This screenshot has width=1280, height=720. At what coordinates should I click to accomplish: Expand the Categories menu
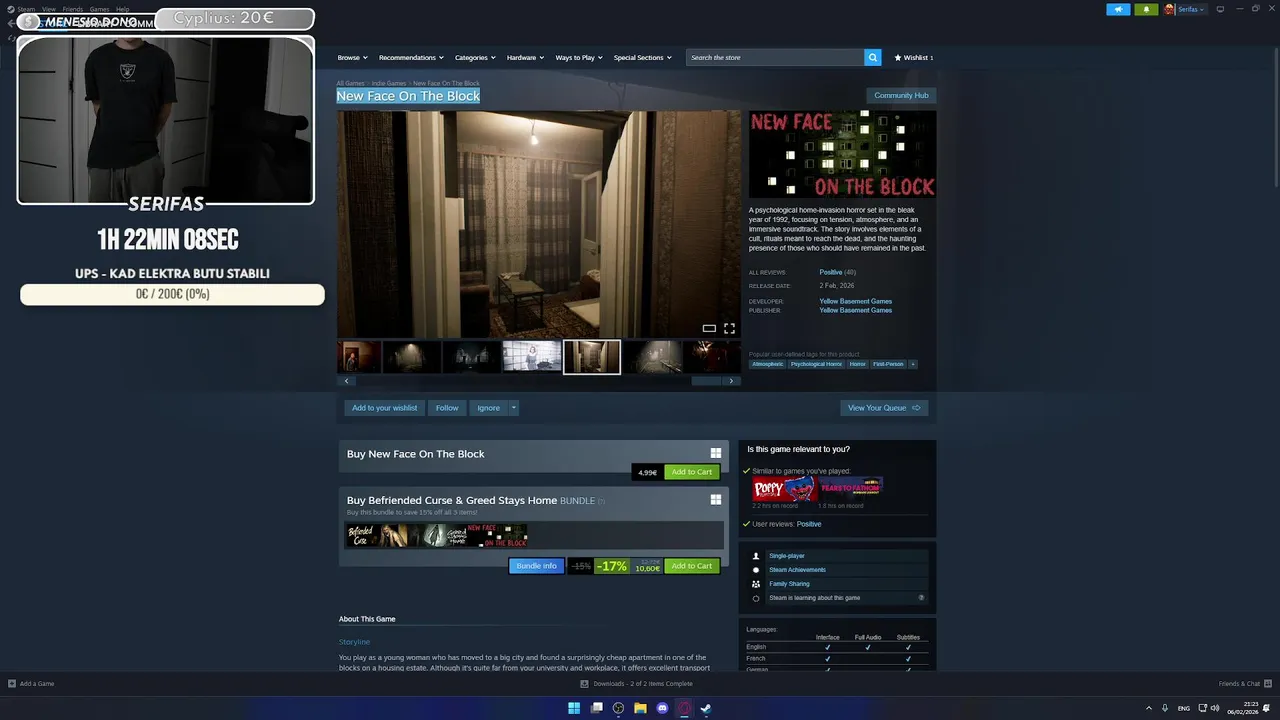pyautogui.click(x=475, y=58)
